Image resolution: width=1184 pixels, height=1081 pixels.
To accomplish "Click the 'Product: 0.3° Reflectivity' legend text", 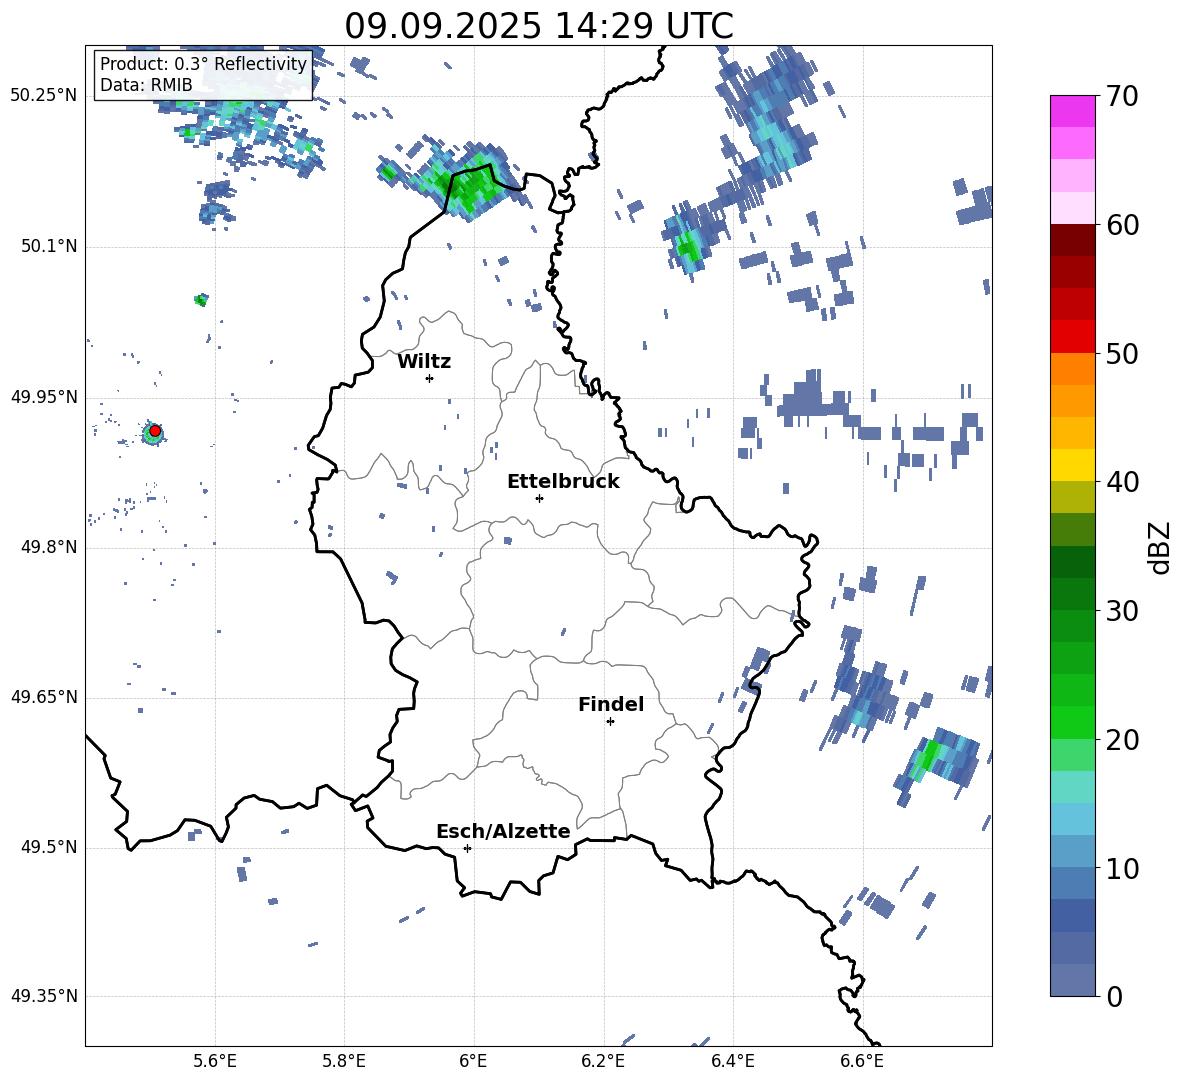I will coord(203,63).
